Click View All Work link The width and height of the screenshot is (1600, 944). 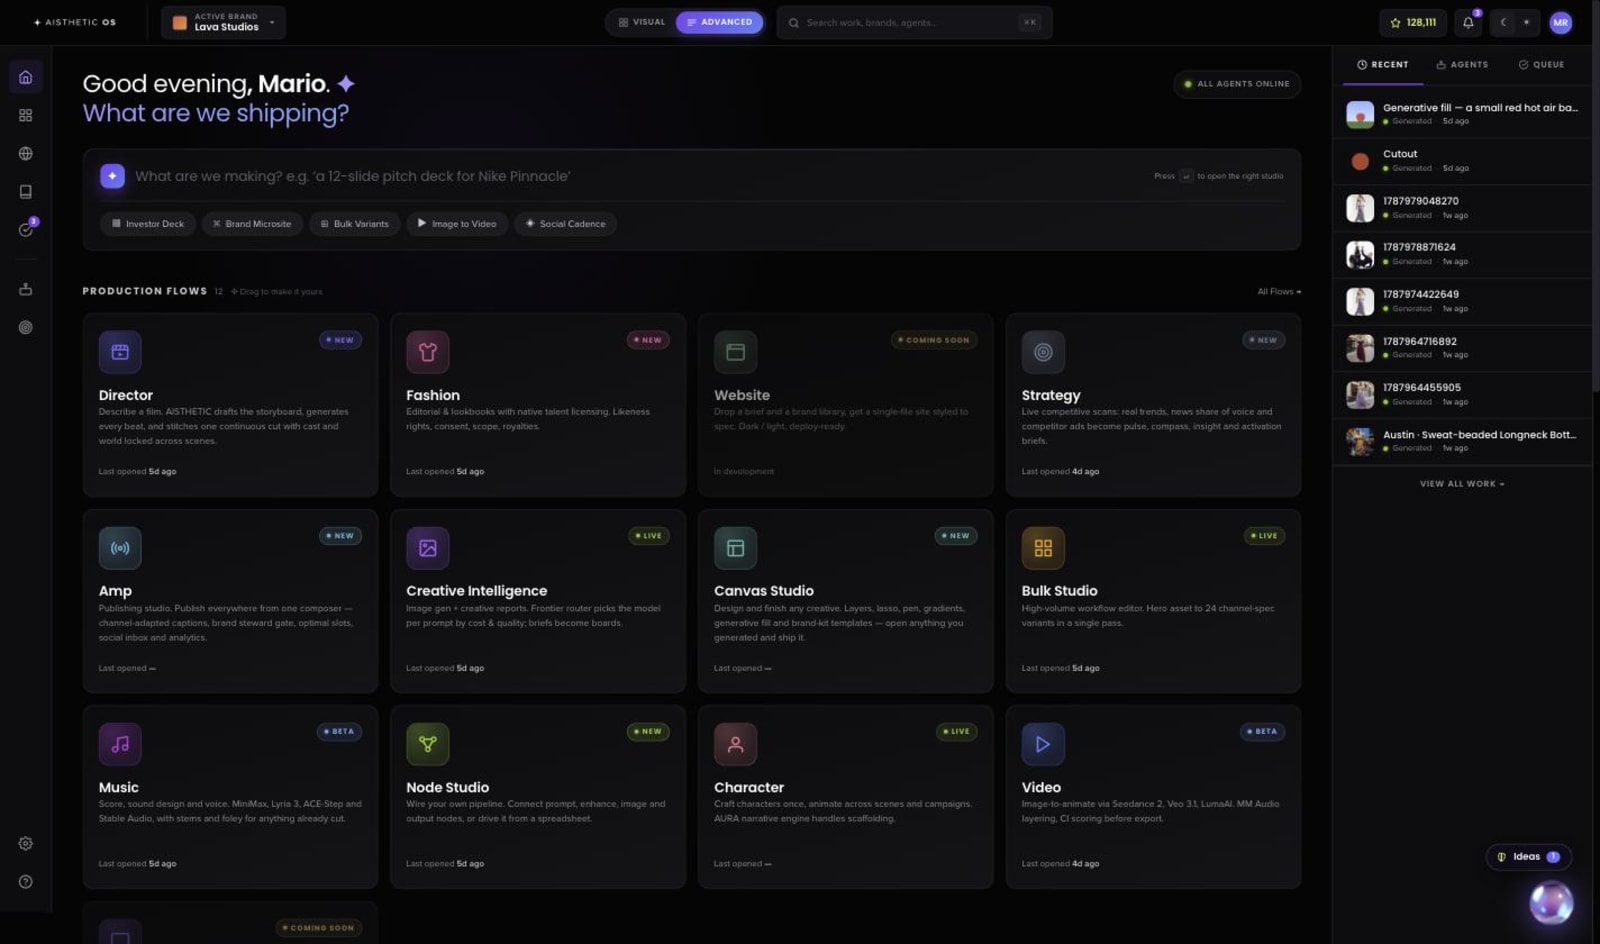1461,484
